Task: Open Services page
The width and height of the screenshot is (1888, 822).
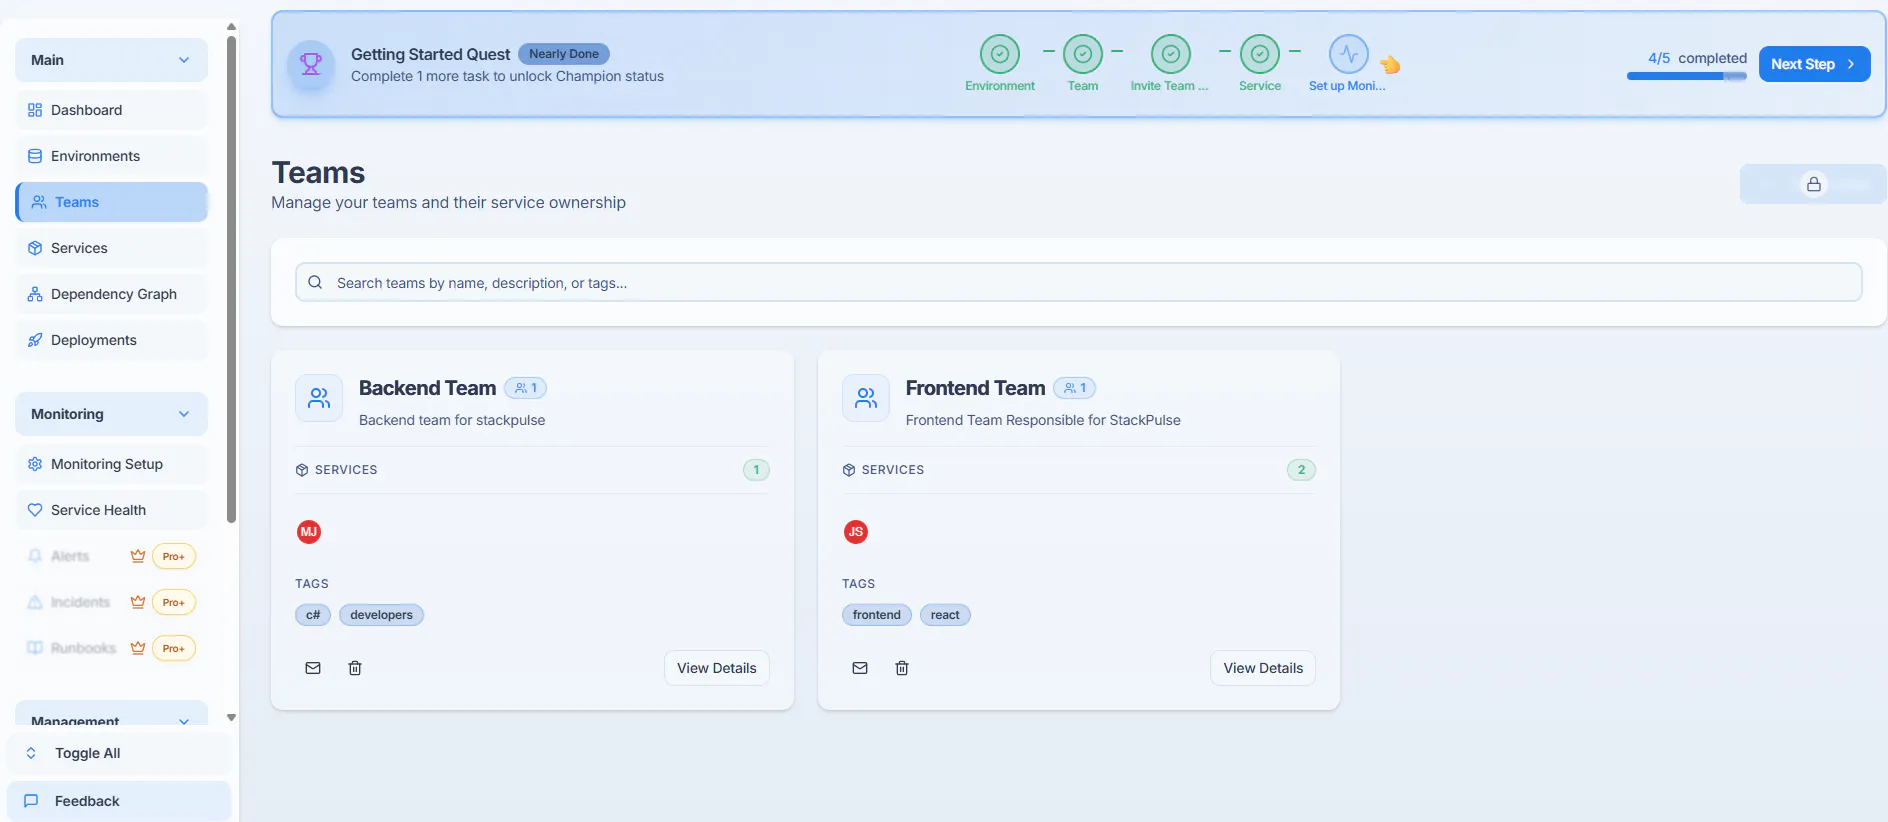Action: click(x=111, y=248)
